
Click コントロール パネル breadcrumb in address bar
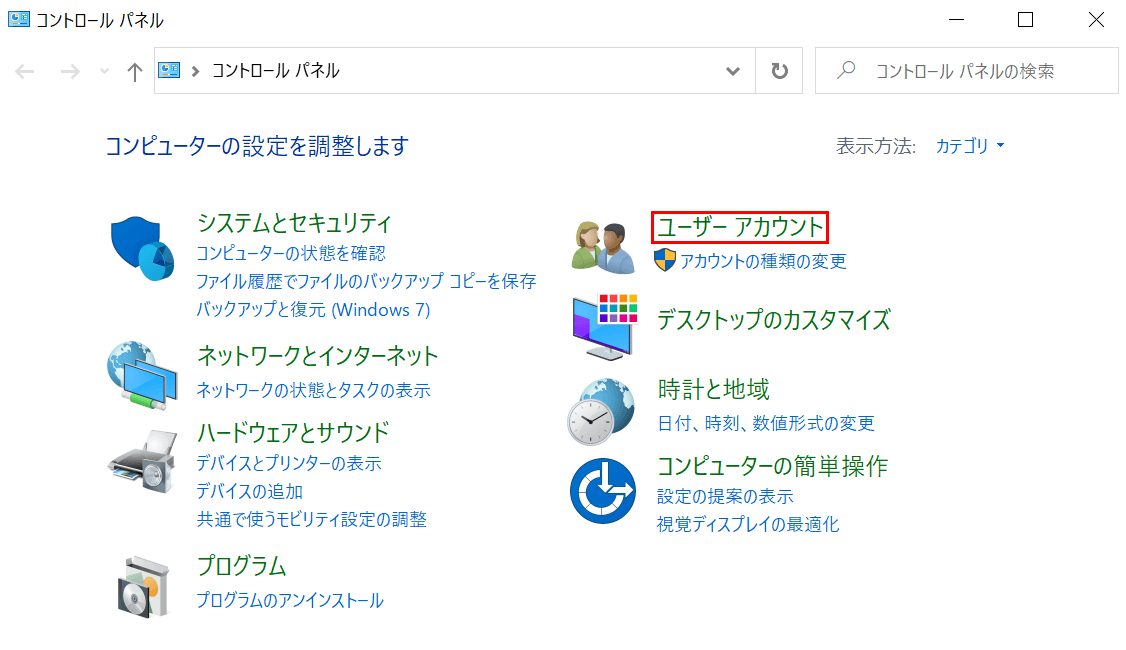(275, 70)
